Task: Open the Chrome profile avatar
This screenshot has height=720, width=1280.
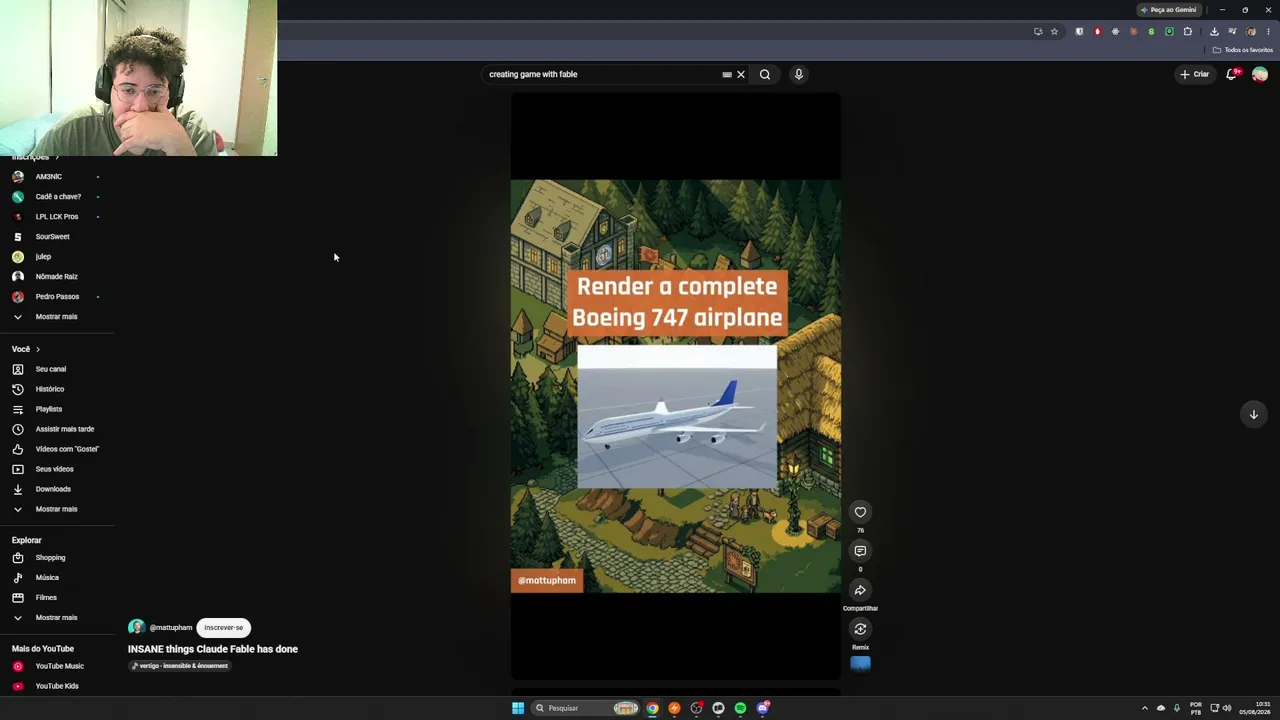Action: tap(1250, 31)
